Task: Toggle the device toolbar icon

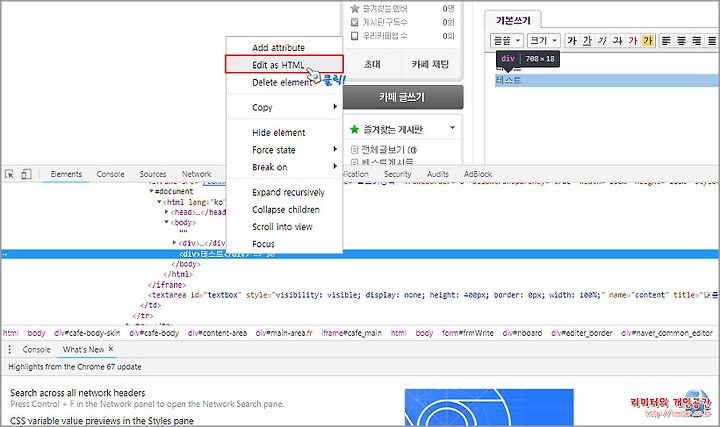Action: [x=26, y=174]
